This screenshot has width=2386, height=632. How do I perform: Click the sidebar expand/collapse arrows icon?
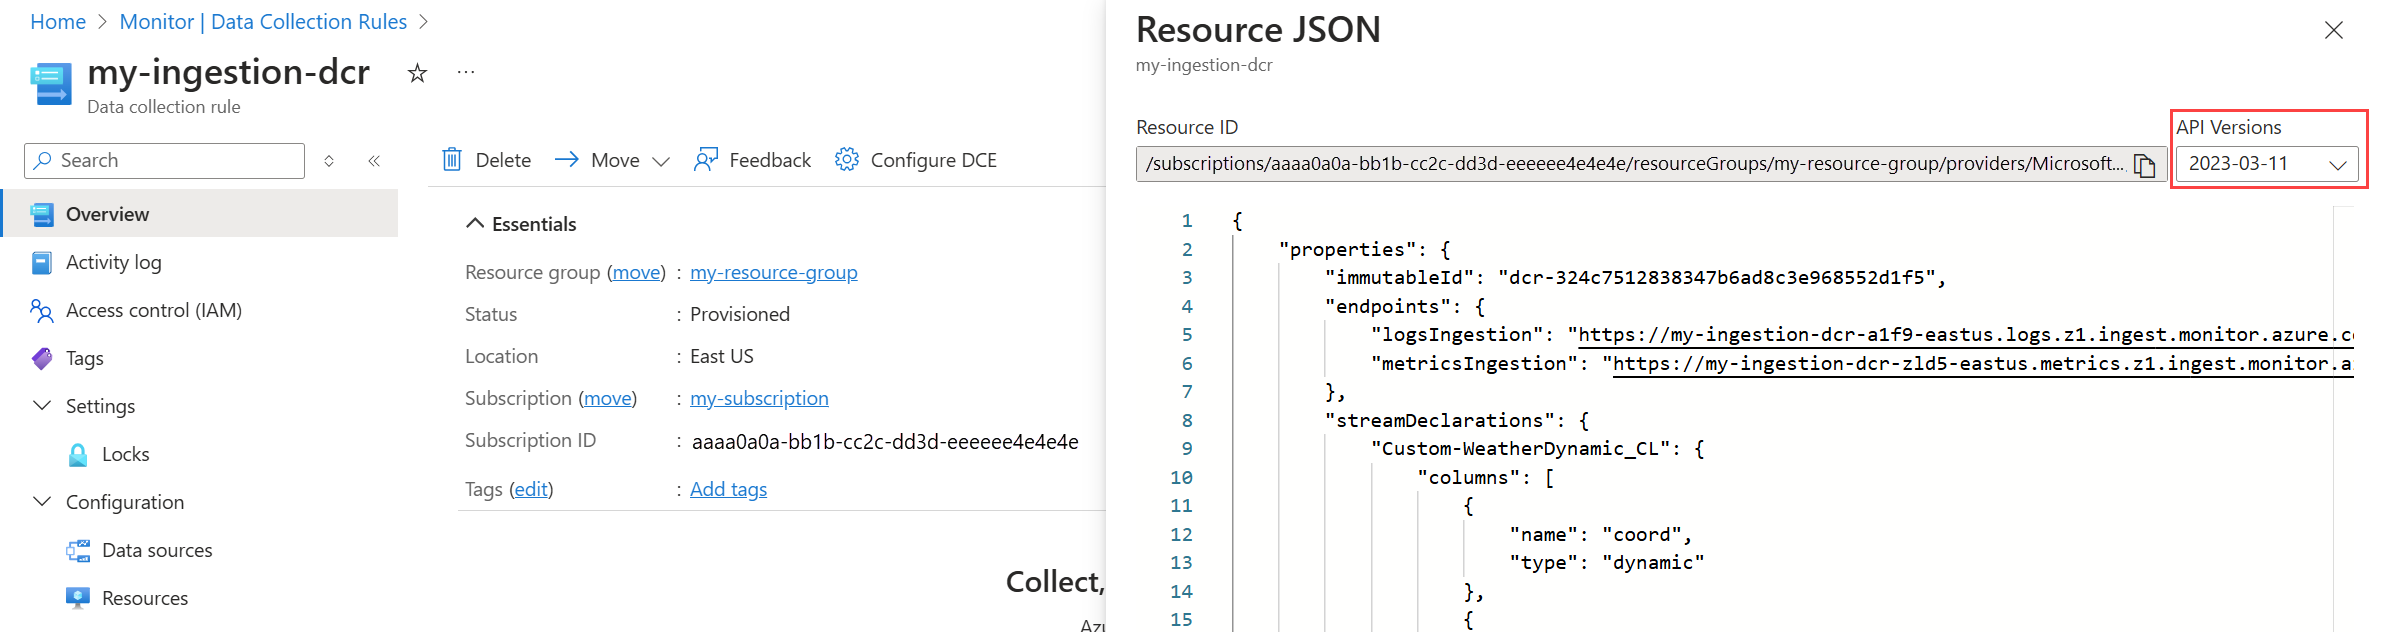point(329,161)
